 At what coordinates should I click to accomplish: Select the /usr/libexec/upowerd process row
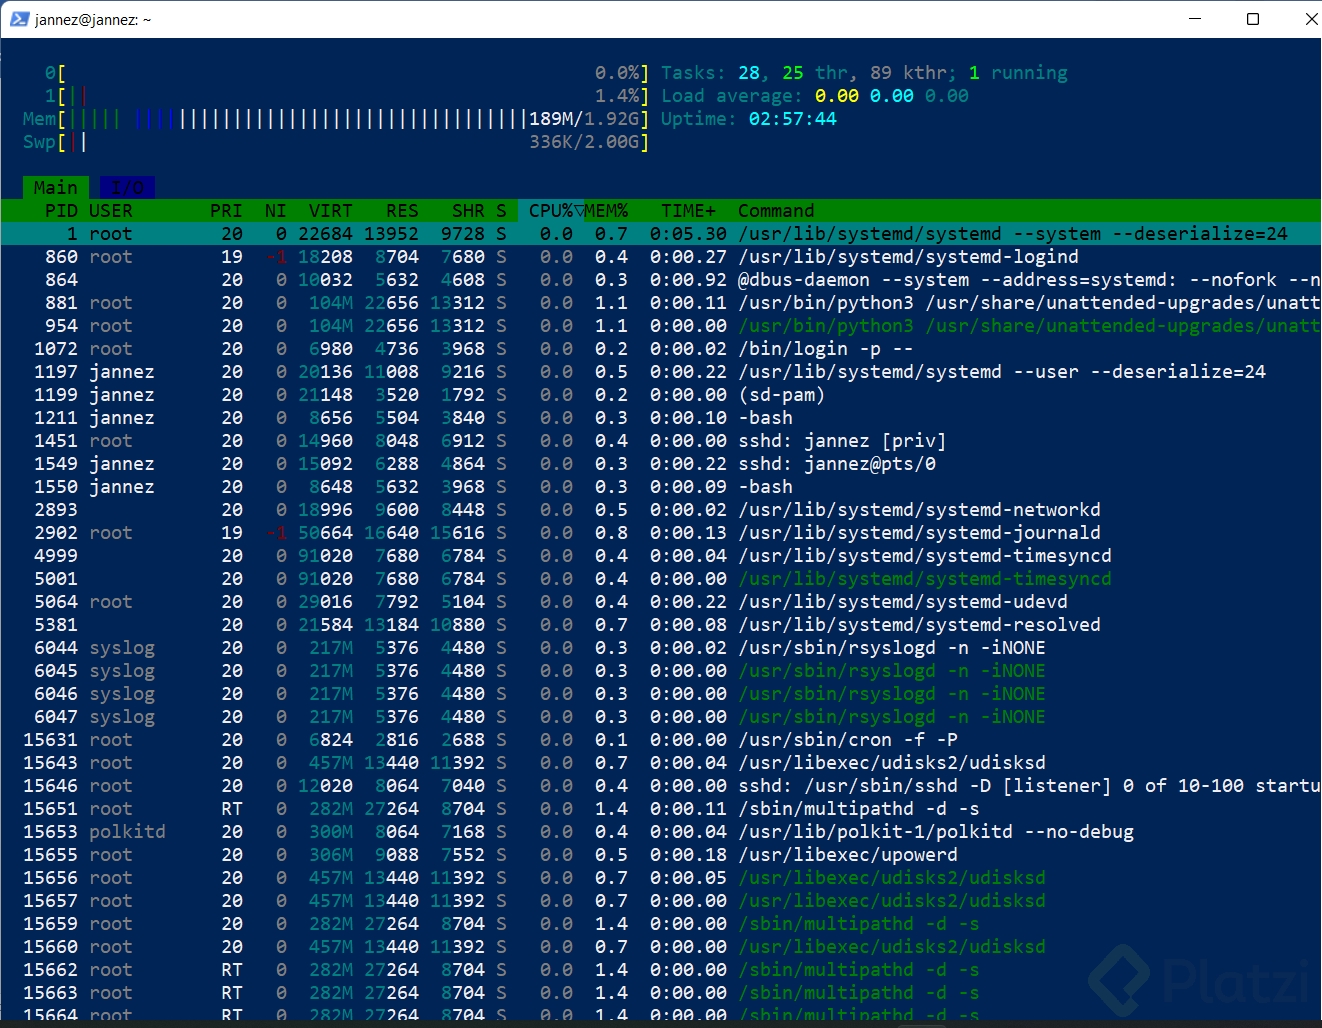pos(661,855)
